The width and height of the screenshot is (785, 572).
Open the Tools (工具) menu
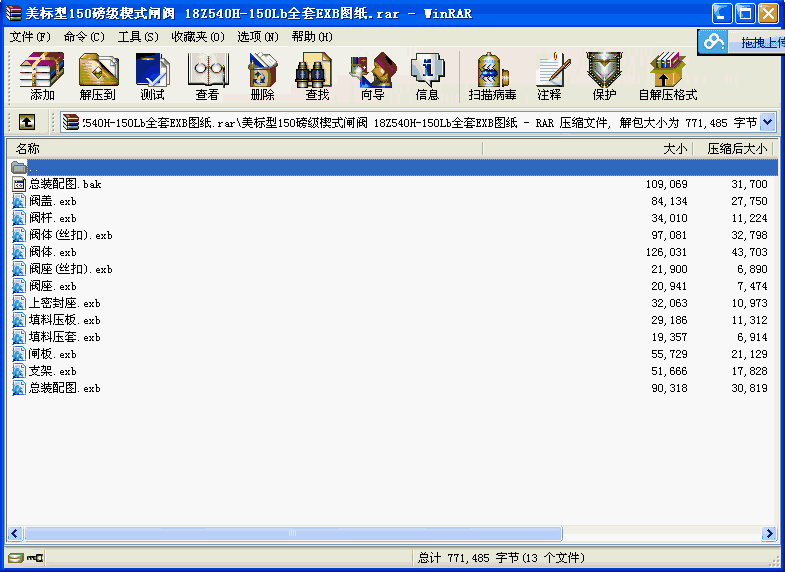138,37
